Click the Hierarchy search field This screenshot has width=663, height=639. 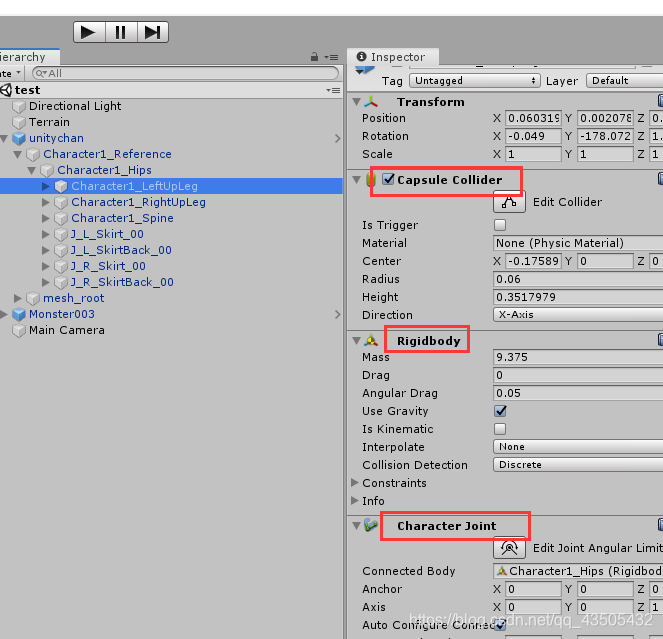185,73
